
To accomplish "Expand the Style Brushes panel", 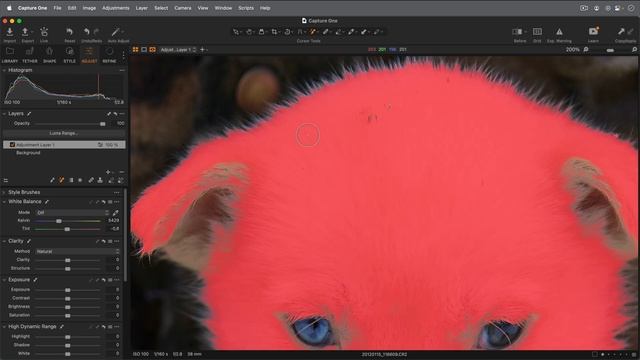I will [4, 192].
